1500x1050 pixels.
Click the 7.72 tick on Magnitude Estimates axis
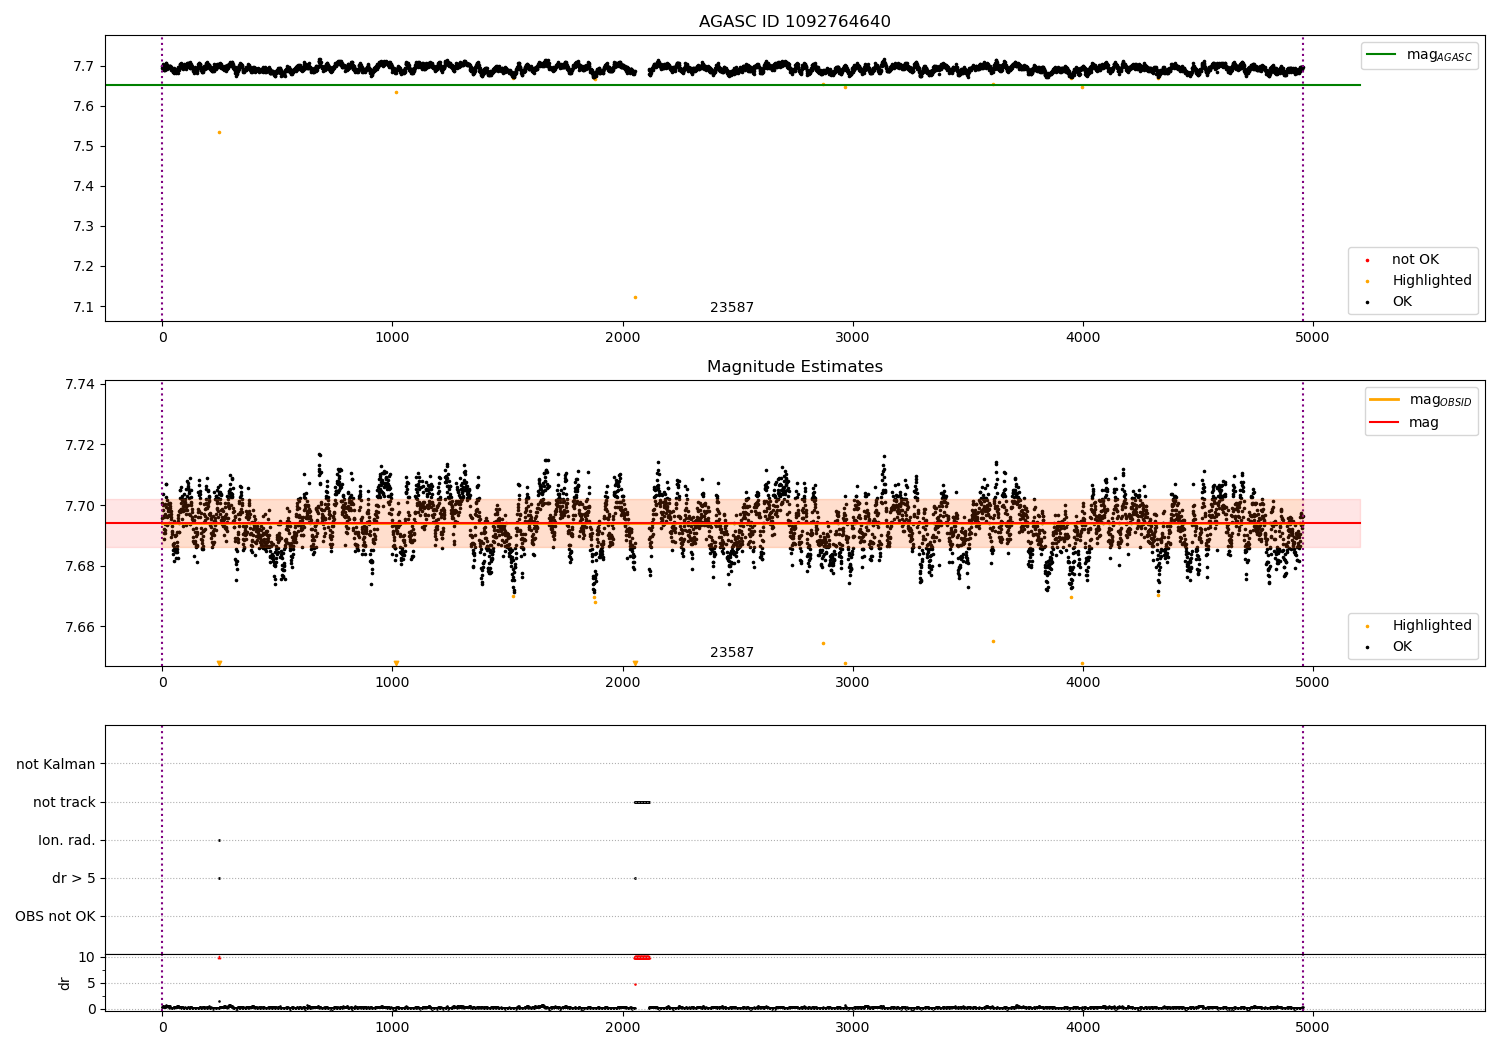[x=80, y=445]
